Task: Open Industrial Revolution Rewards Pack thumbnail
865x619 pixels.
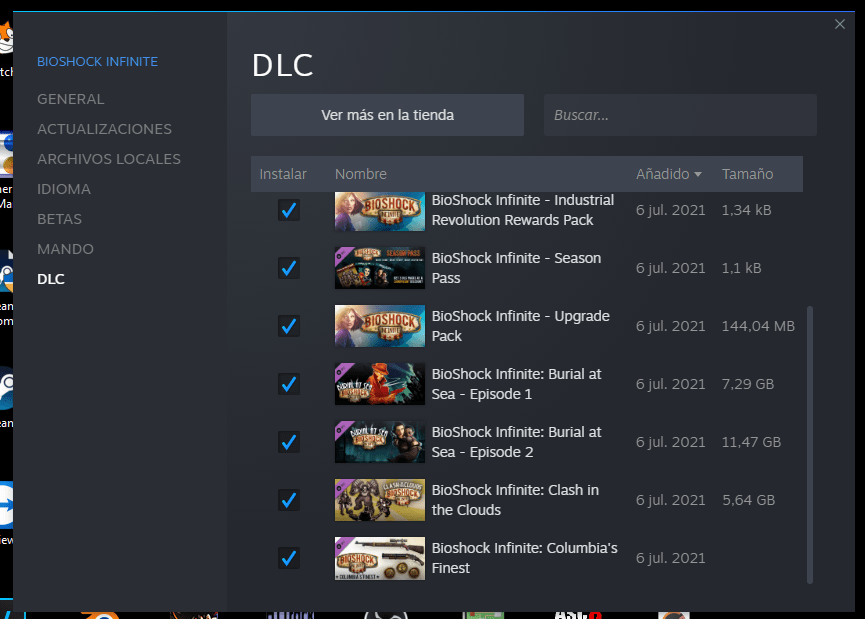Action: [380, 211]
